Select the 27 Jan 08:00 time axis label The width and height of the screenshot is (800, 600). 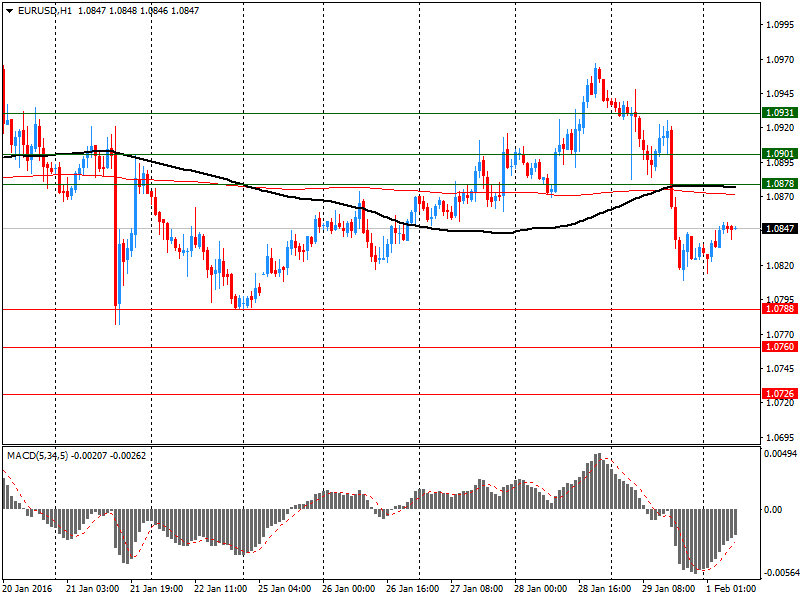(x=477, y=588)
